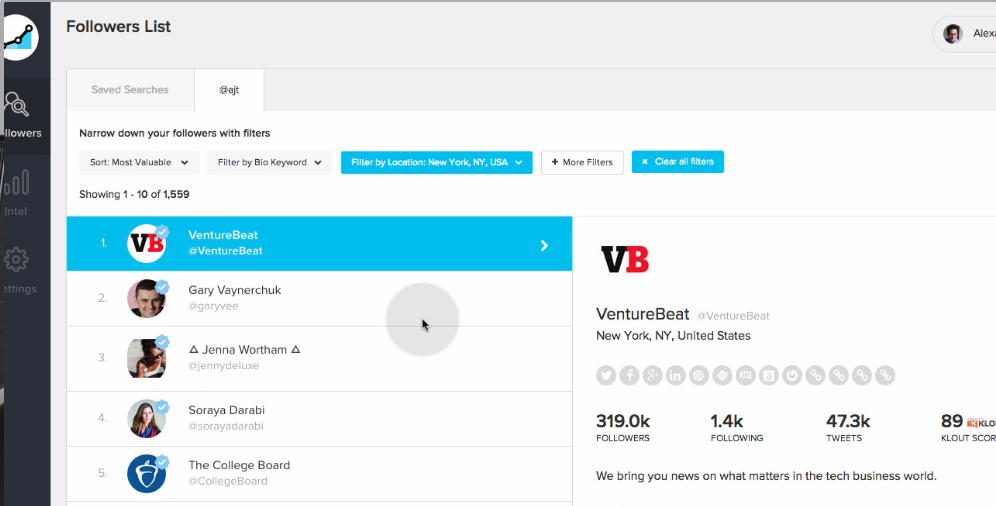
Task: Click New York, NY, United States location
Action: (x=673, y=336)
